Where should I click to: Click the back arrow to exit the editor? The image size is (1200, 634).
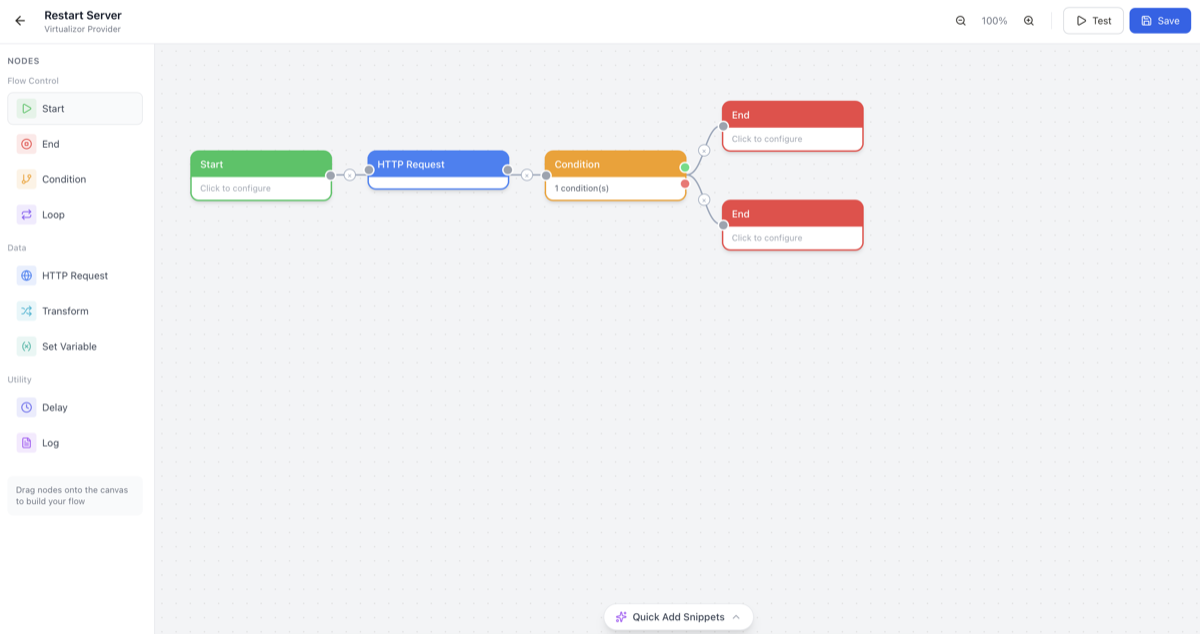coord(19,20)
